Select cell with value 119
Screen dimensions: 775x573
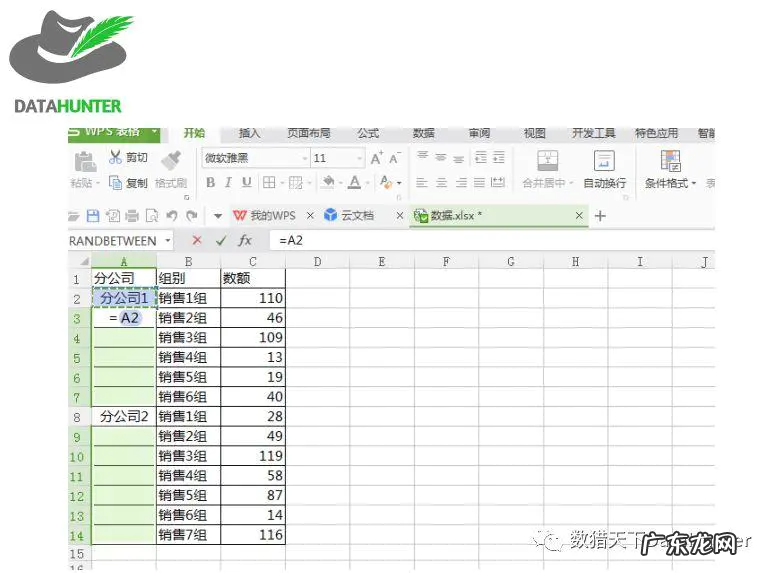tap(253, 456)
